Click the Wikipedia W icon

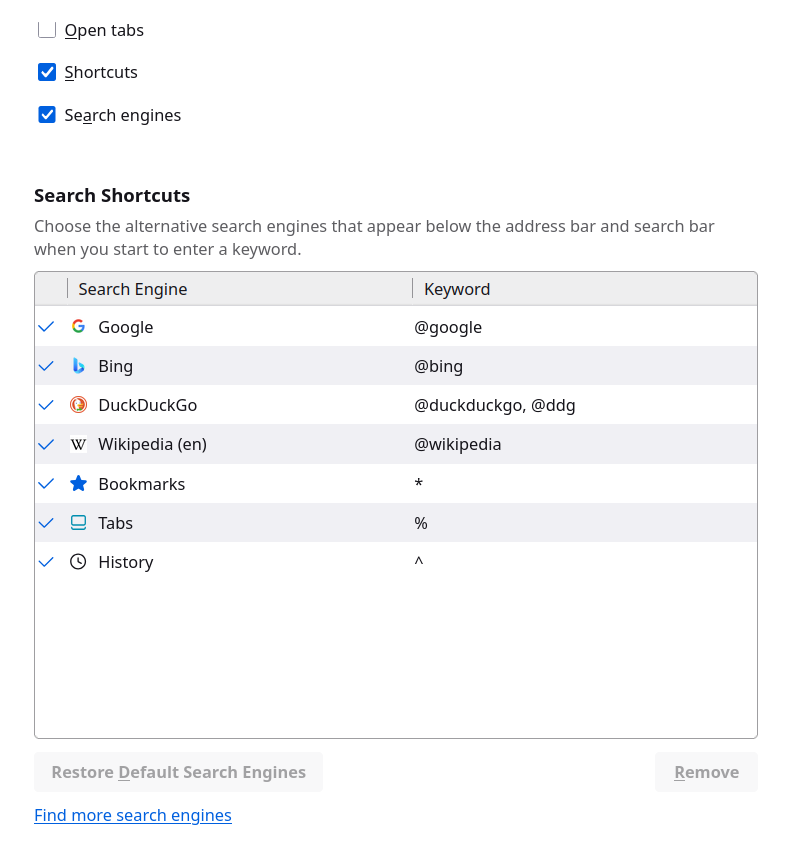click(x=79, y=444)
